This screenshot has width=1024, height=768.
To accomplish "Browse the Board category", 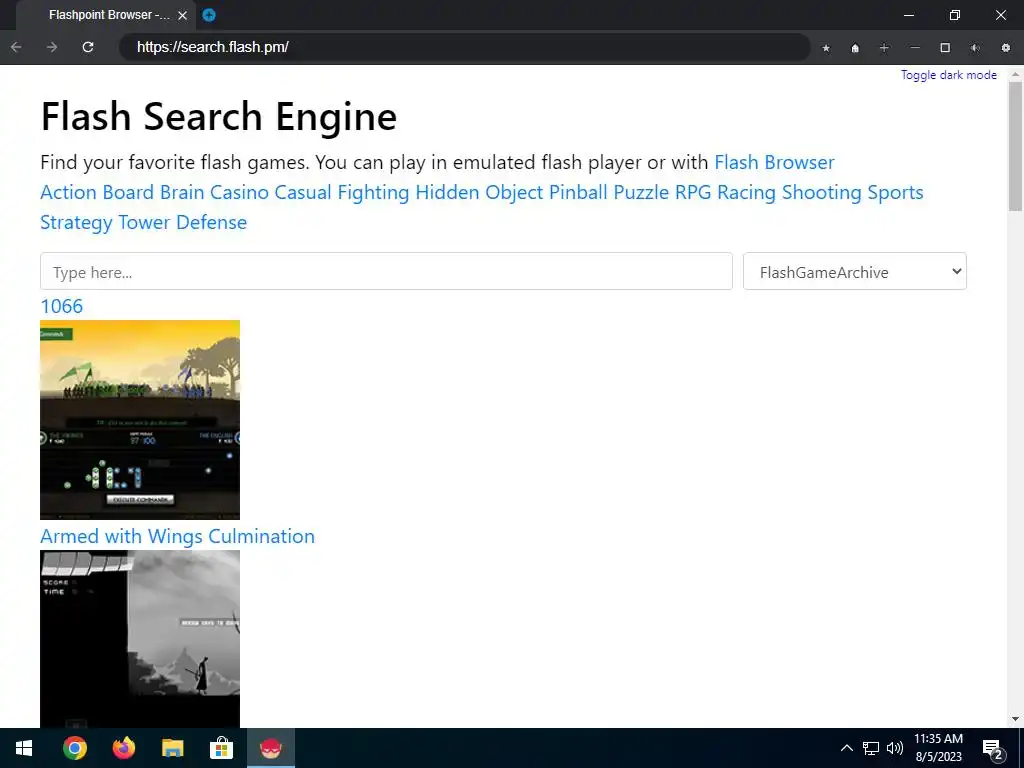I will click(128, 192).
